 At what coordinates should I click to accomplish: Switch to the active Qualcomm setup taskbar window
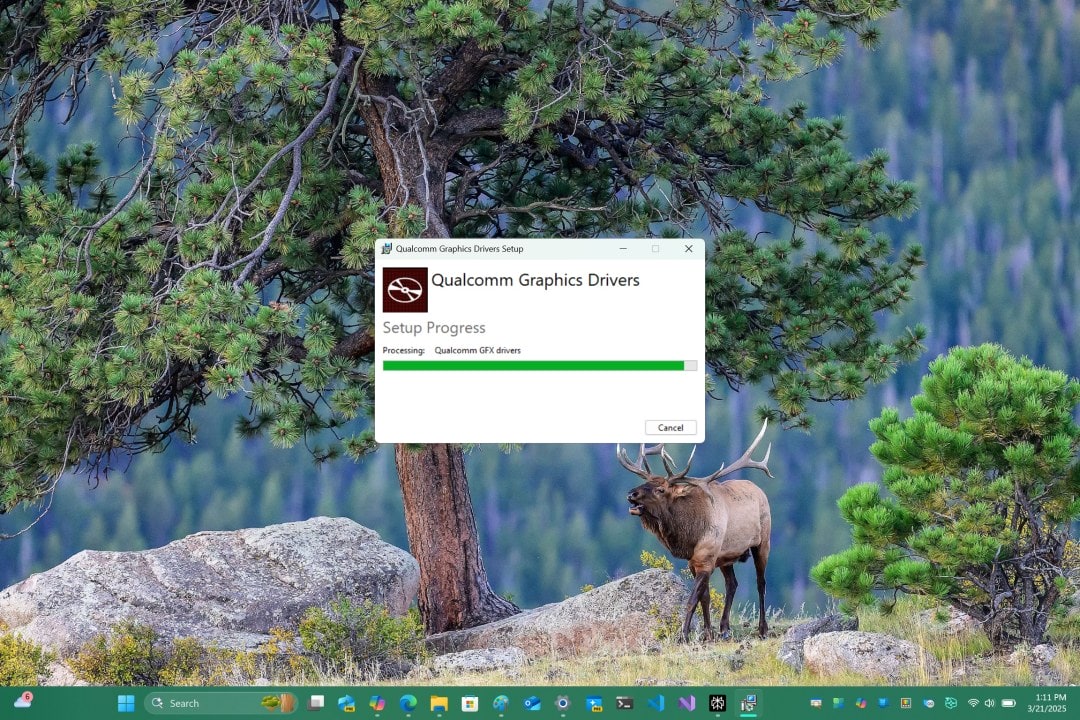[749, 703]
